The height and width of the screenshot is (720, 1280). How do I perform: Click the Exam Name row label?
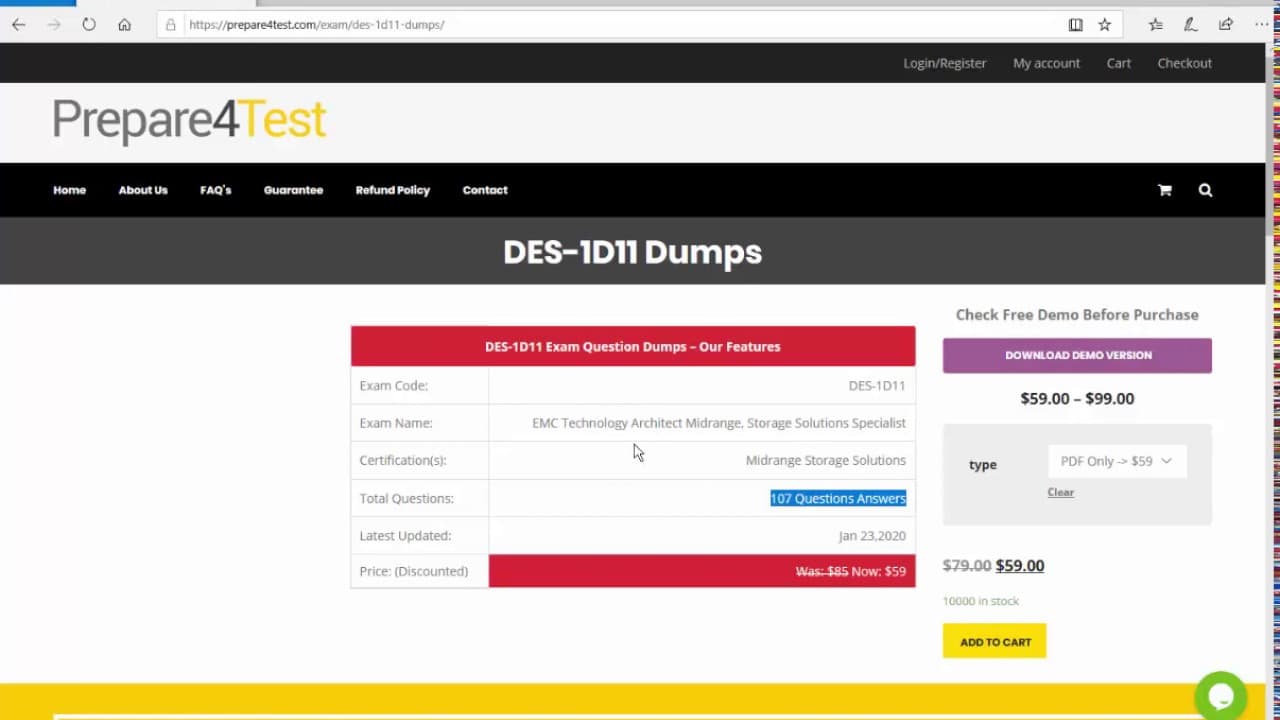tap(396, 423)
